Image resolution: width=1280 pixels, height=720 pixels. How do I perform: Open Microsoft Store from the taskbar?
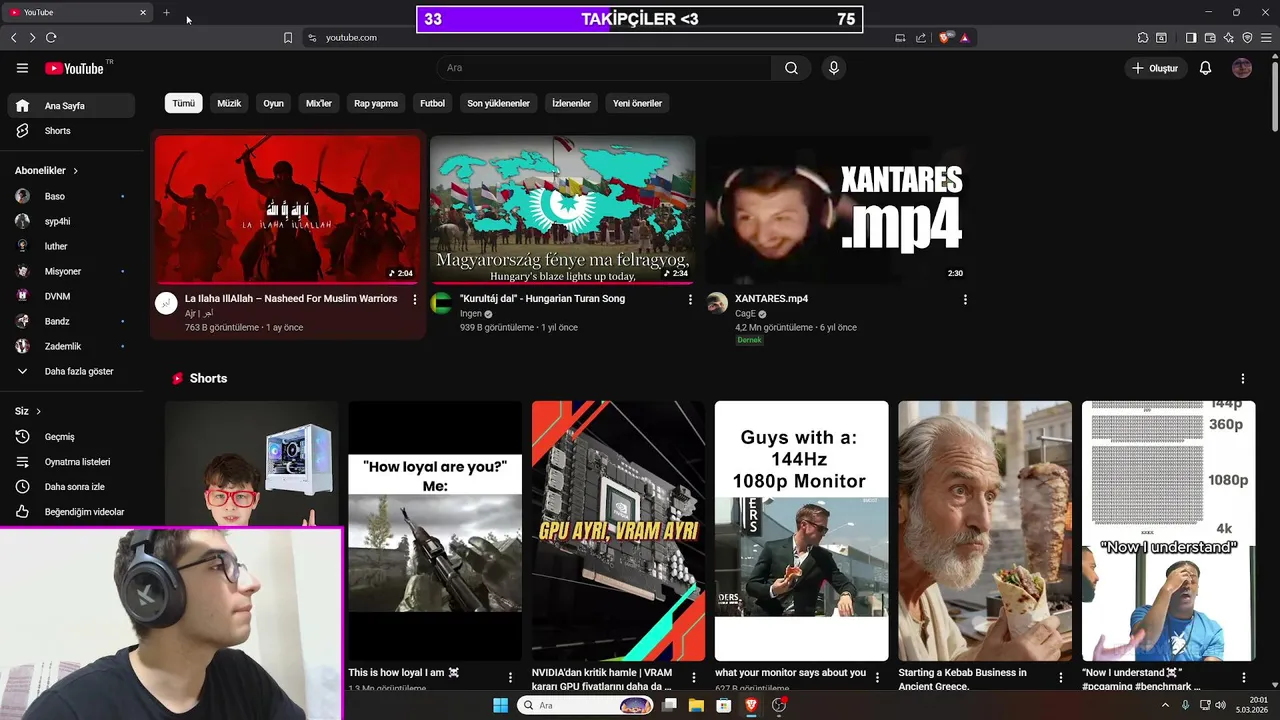723,706
